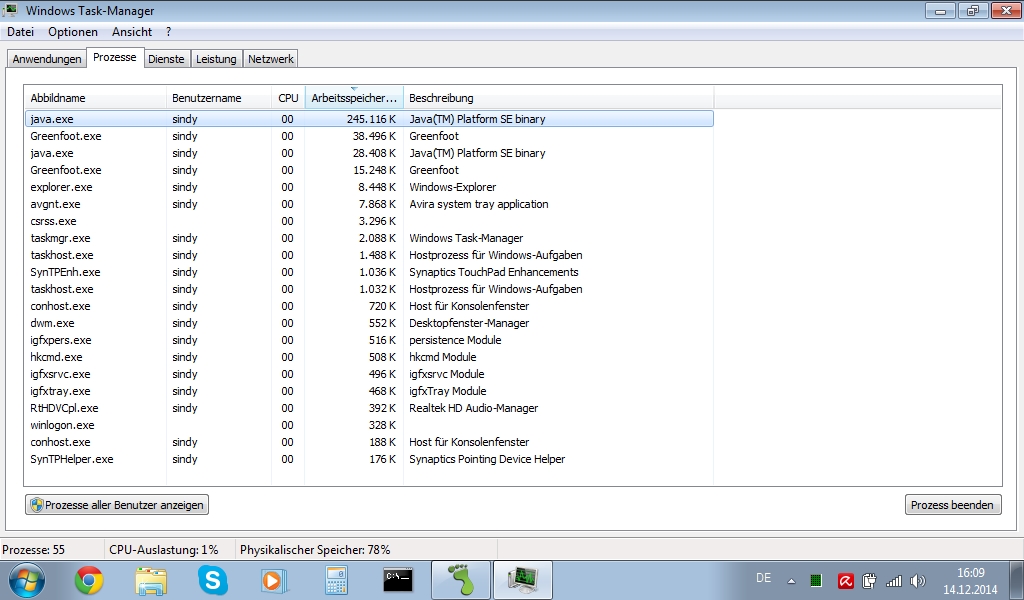Open Windows Explorer folder icon in taskbar
Viewport: 1024px width, 600px height.
151,580
